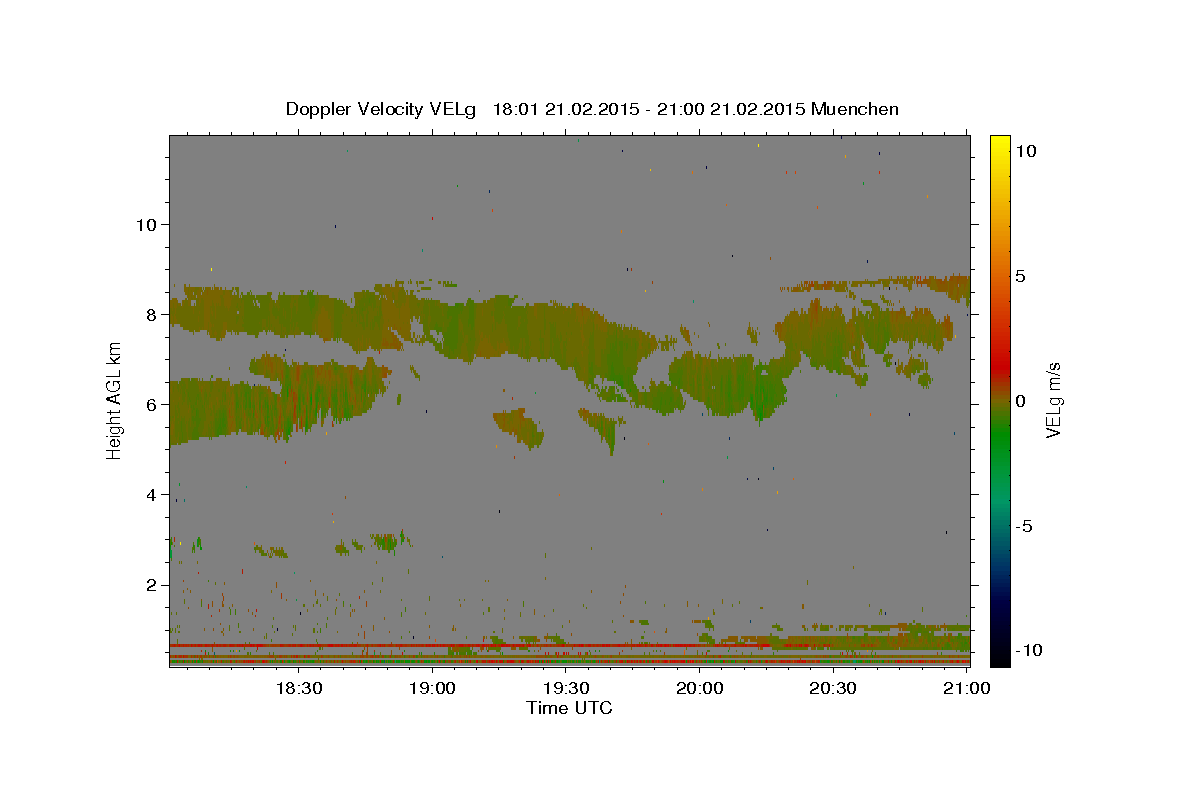Click the plot title 'Doppler Velocity VELg'
The image size is (1200, 800).
tap(381, 109)
